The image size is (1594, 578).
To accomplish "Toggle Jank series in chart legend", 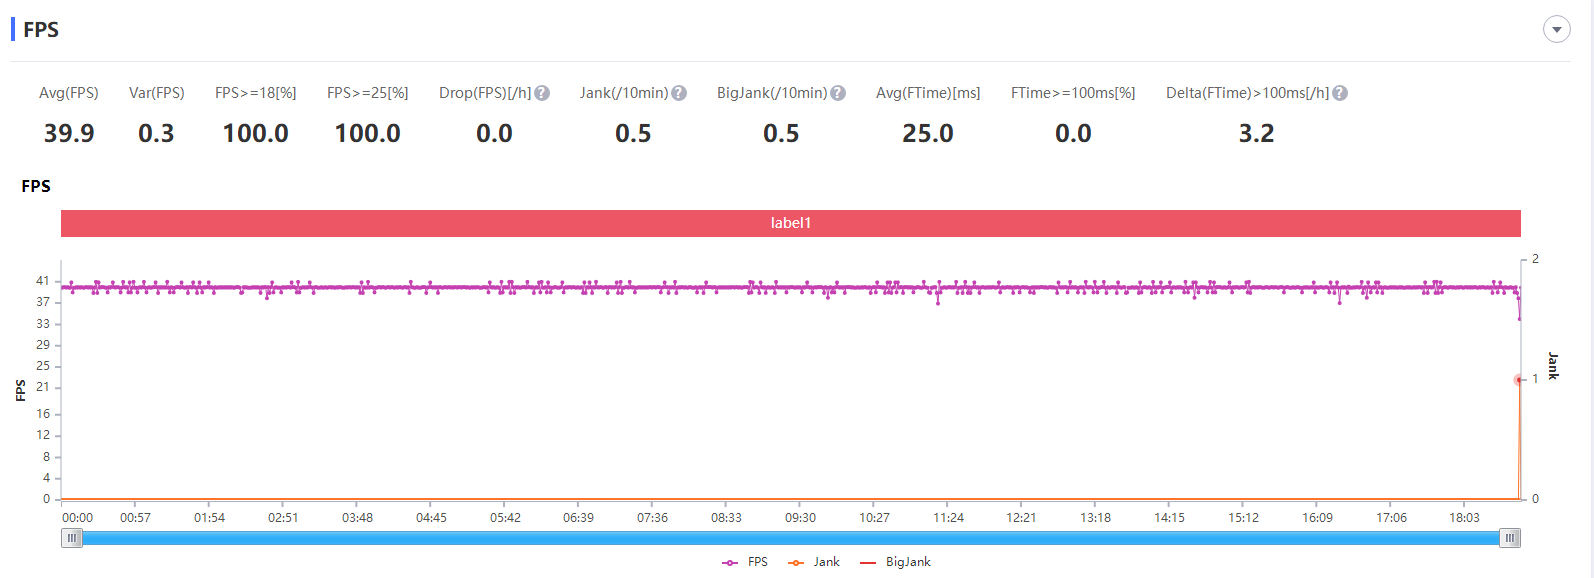I will [814, 562].
